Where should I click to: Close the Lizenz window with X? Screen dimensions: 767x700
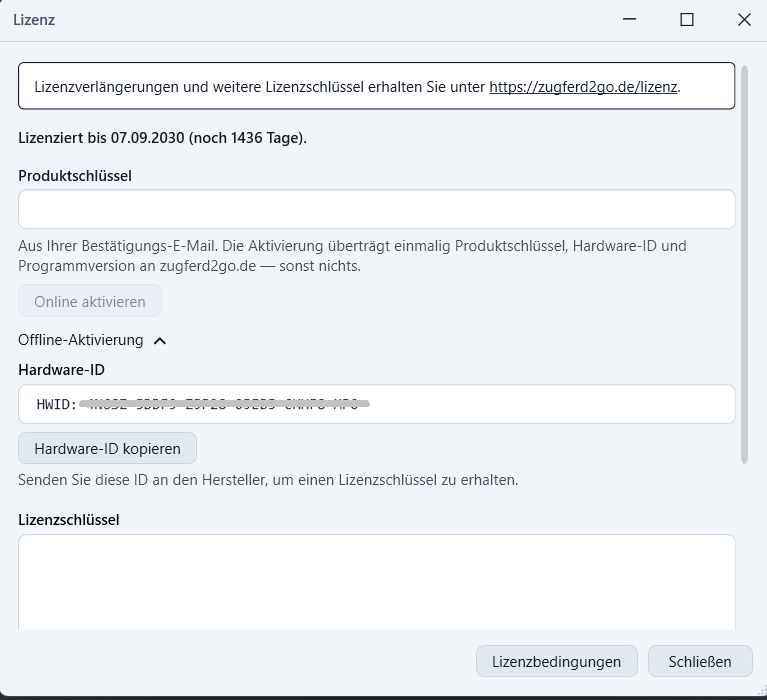[x=744, y=20]
